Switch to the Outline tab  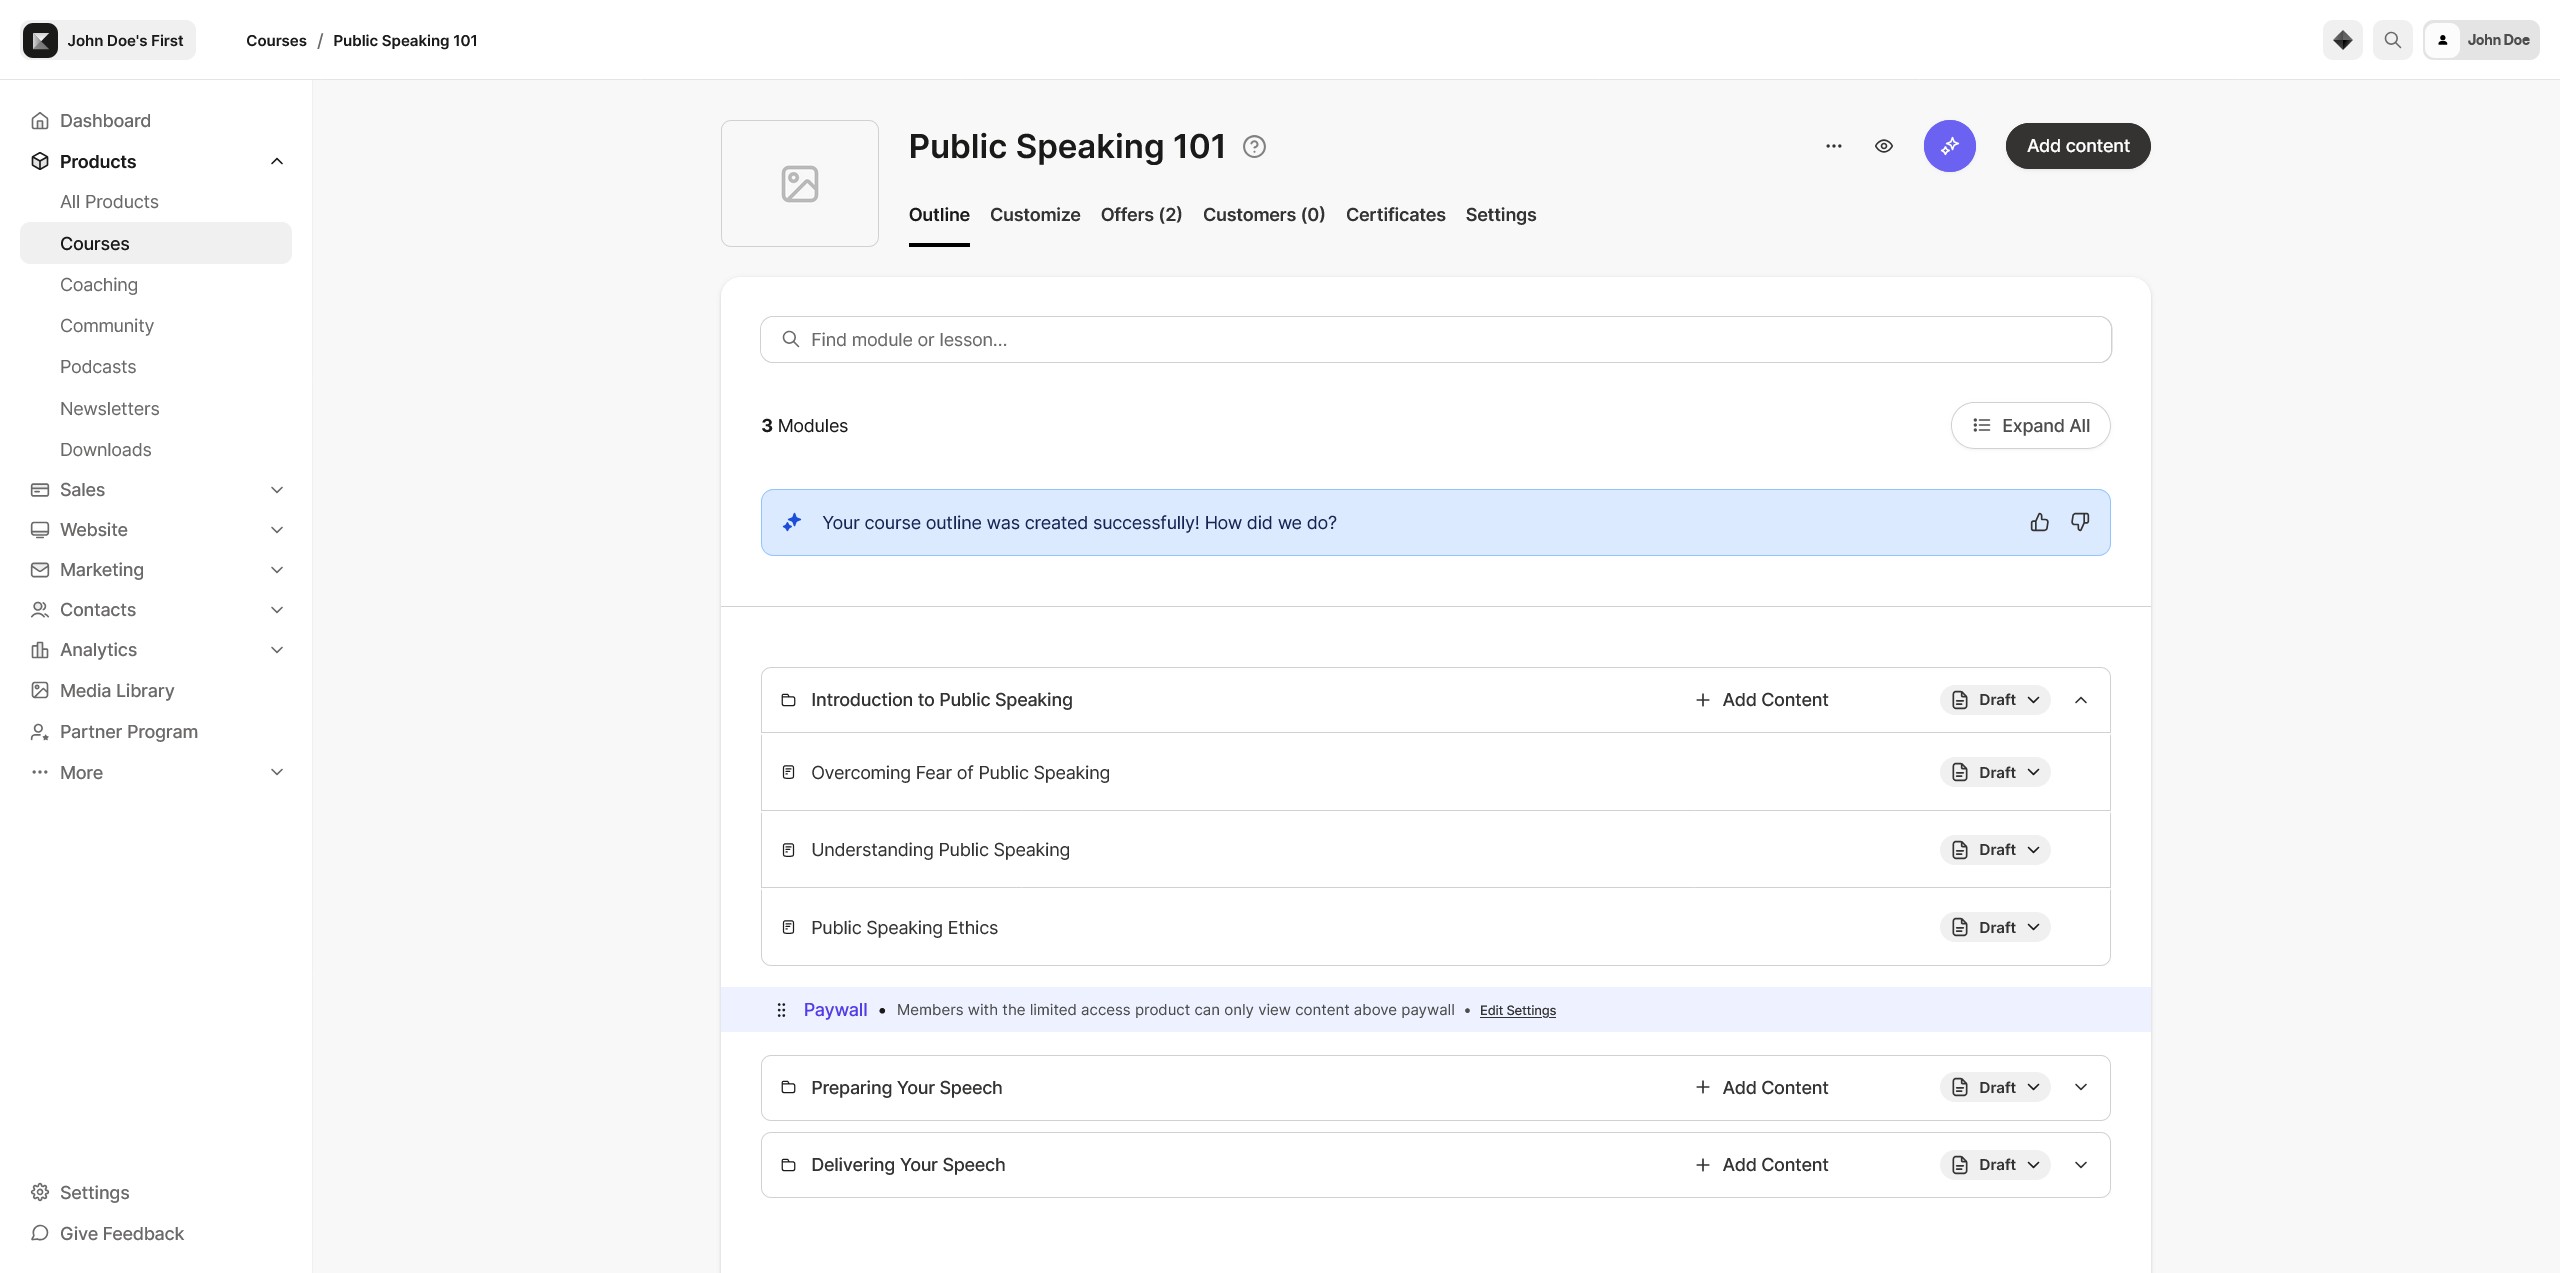tap(939, 215)
